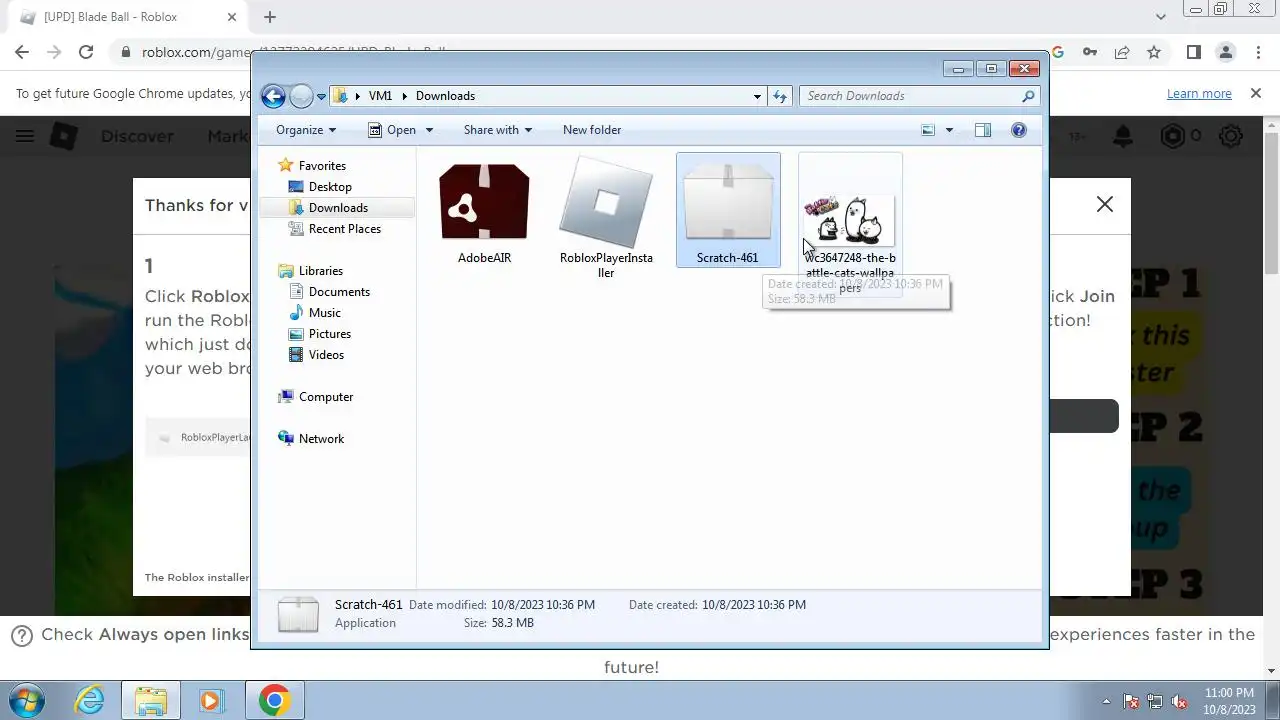The image size is (1280, 720).
Task: Click the search magnifier icon
Action: 1028,96
